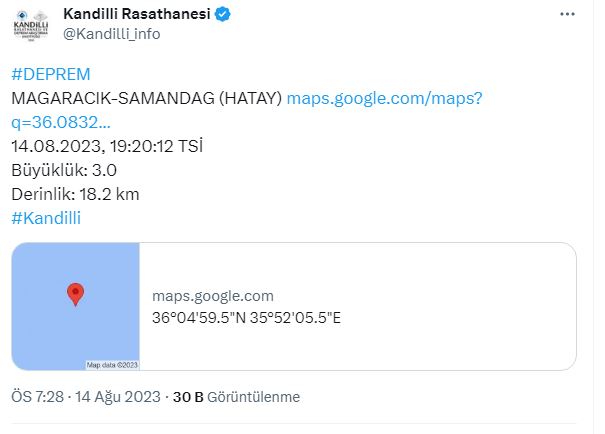Open the three-dot more options menu
This screenshot has width=605, height=434.
tap(568, 14)
